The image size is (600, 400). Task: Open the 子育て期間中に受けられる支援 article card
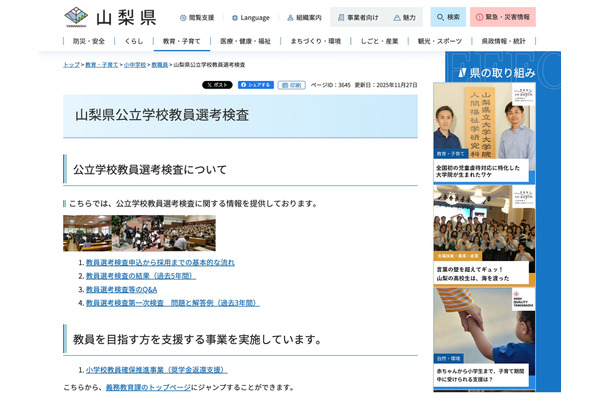coord(484,338)
